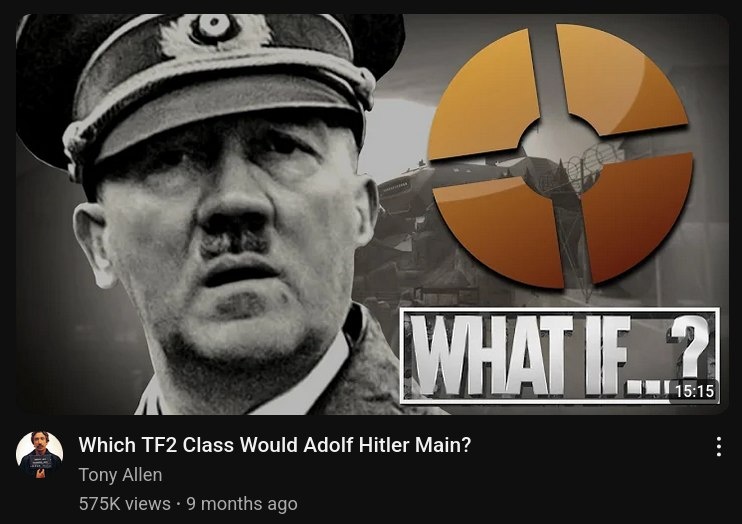Click the orange TF2 logo in thumbnail
The height and width of the screenshot is (524, 742).
[x=560, y=155]
